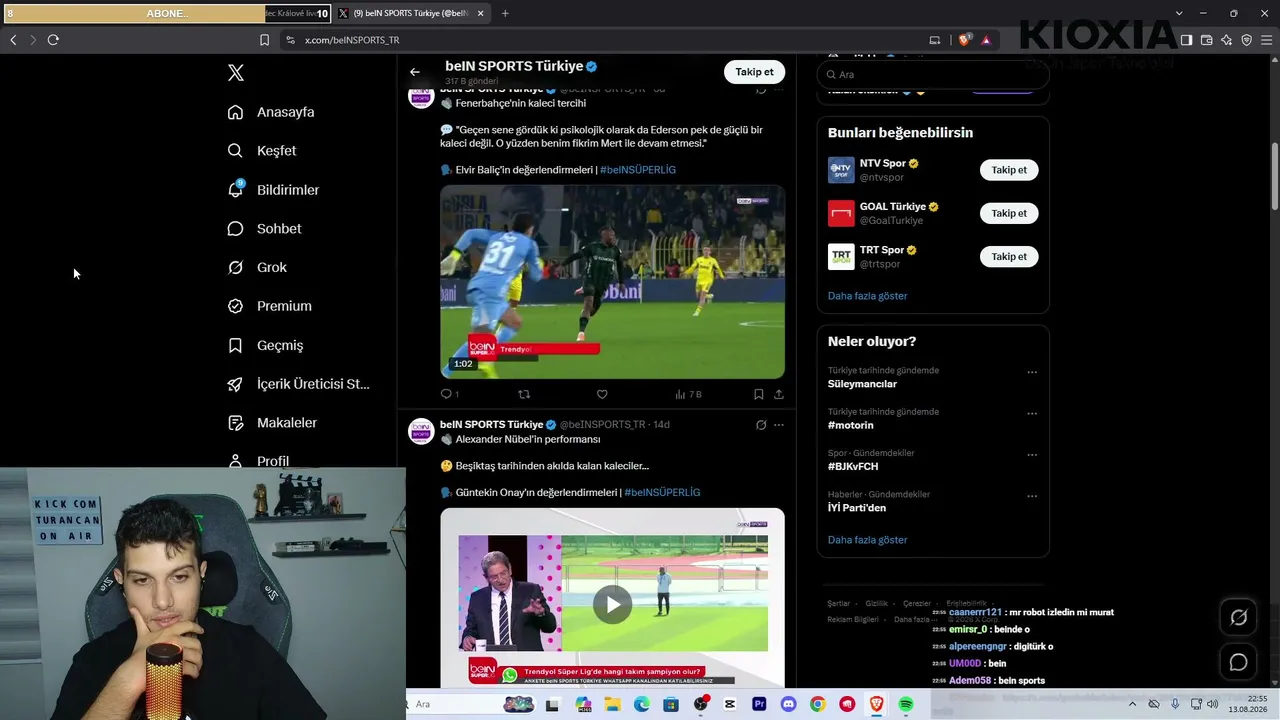
Task: Open more options for #BJKvFCH trend
Action: coord(1032,455)
